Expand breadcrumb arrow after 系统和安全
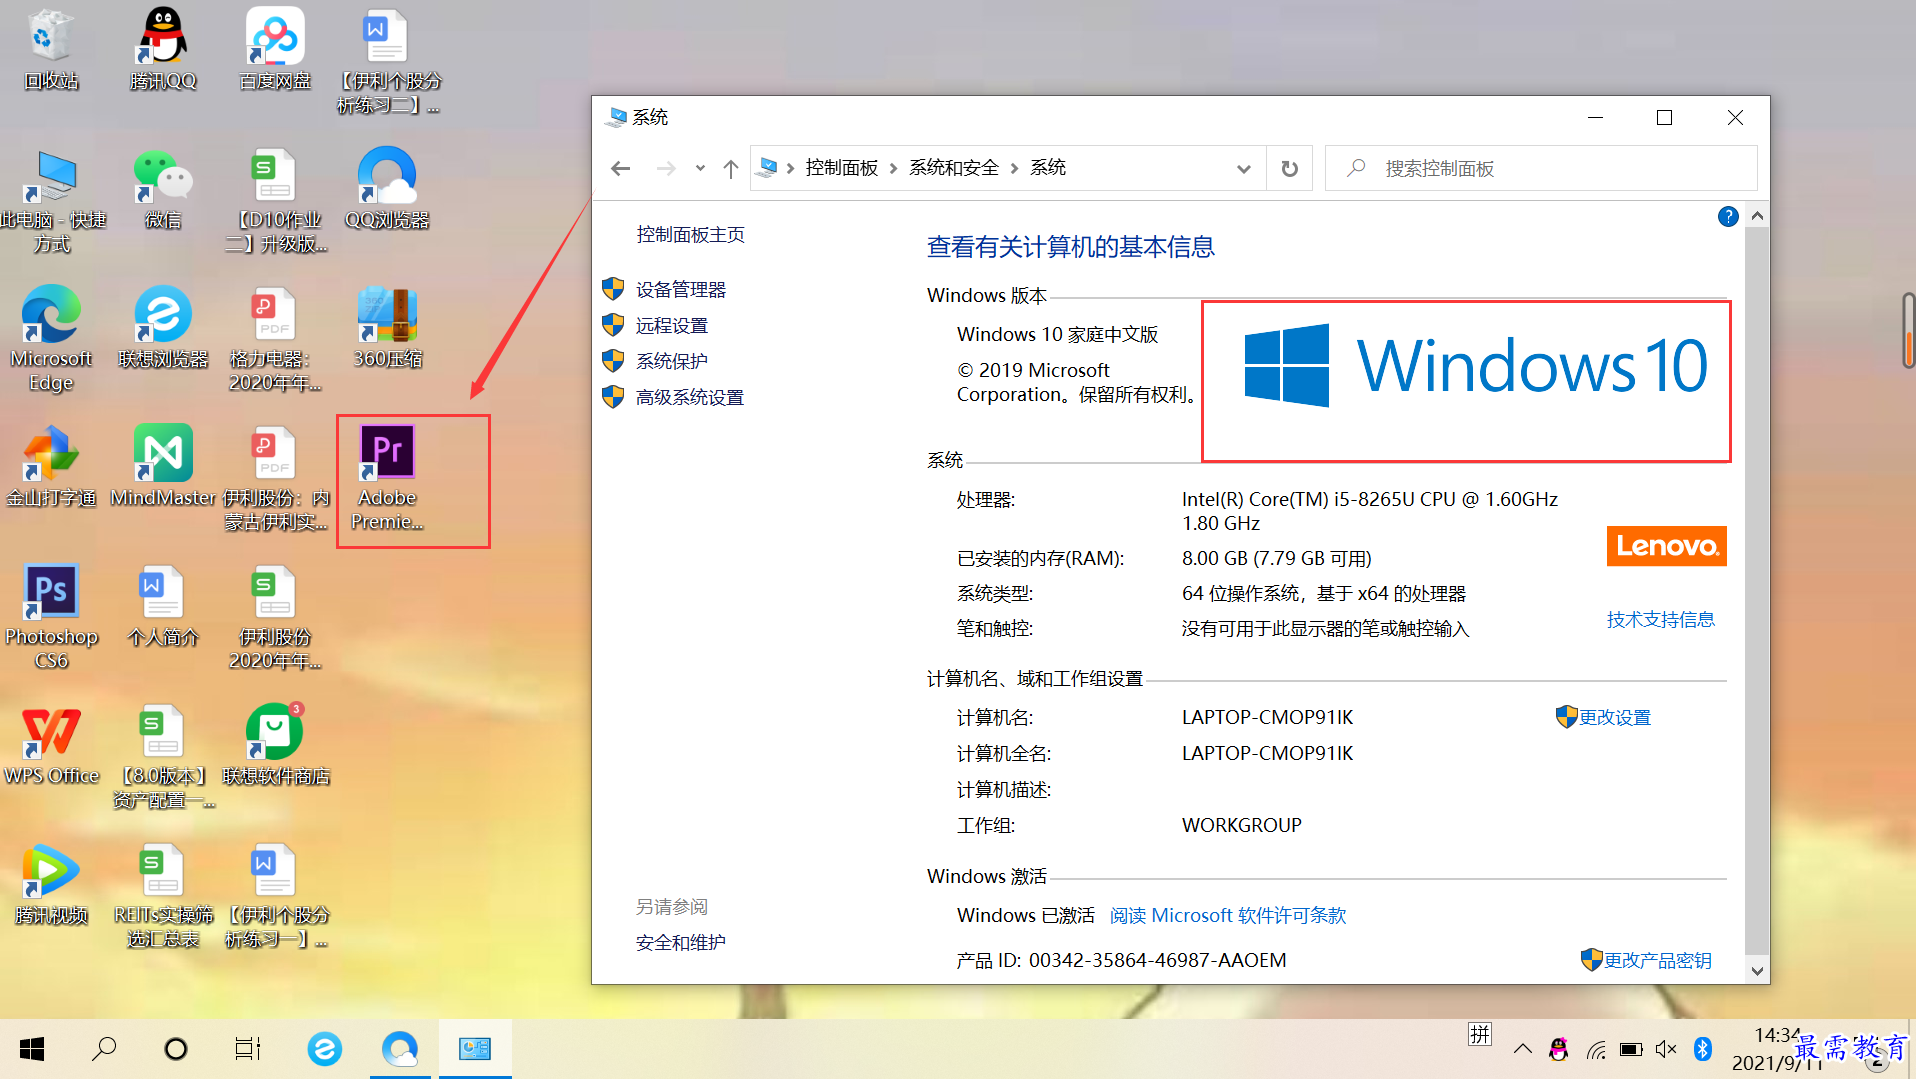1916x1079 pixels. (x=1014, y=168)
